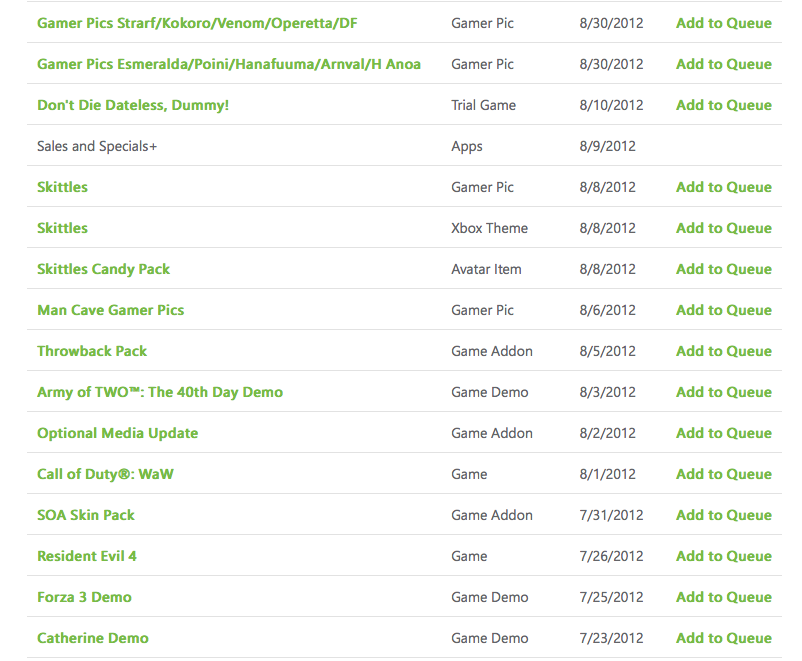Select 'Game Demo' type in Army of TWO row
The height and width of the screenshot is (661, 802).
[489, 392]
